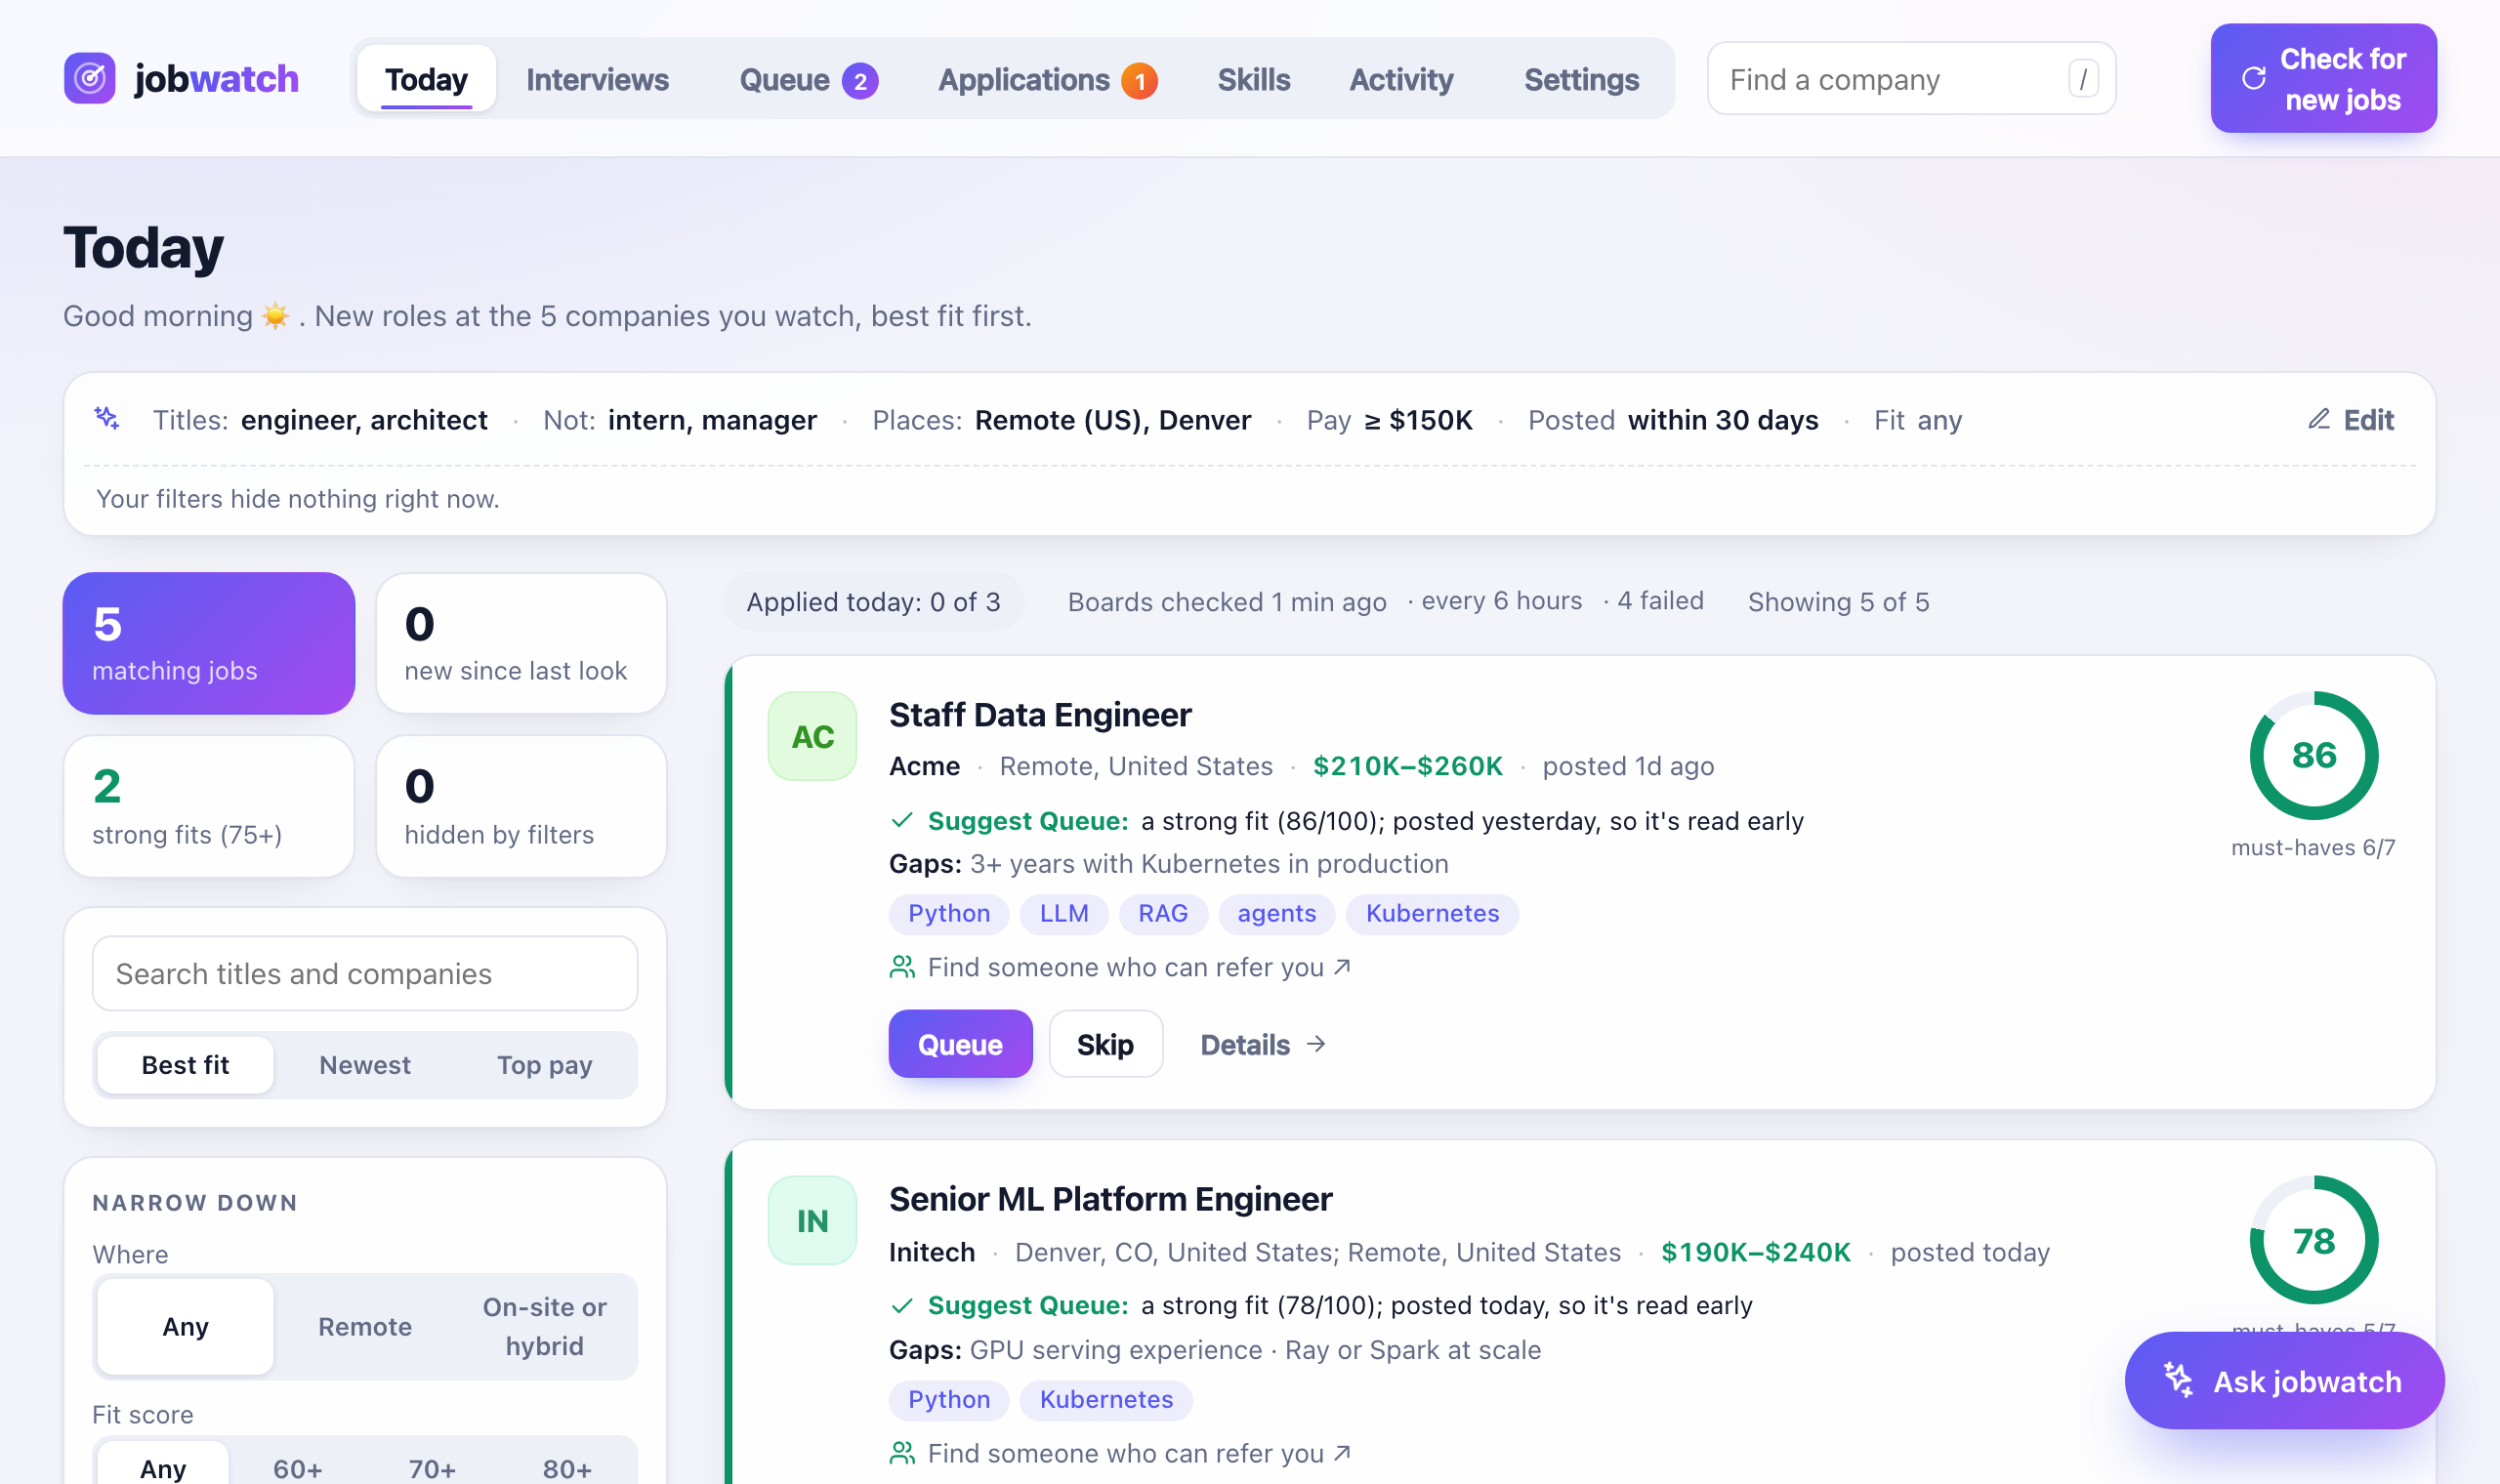Viewport: 2500px width, 1484px height.
Task: Open Details for Staff Data Engineer
Action: coord(1263,1044)
